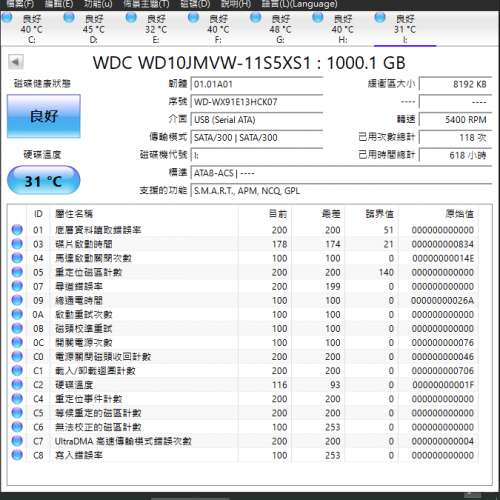
Task: Click status orb for attribute C6 row
Action: 17,427
